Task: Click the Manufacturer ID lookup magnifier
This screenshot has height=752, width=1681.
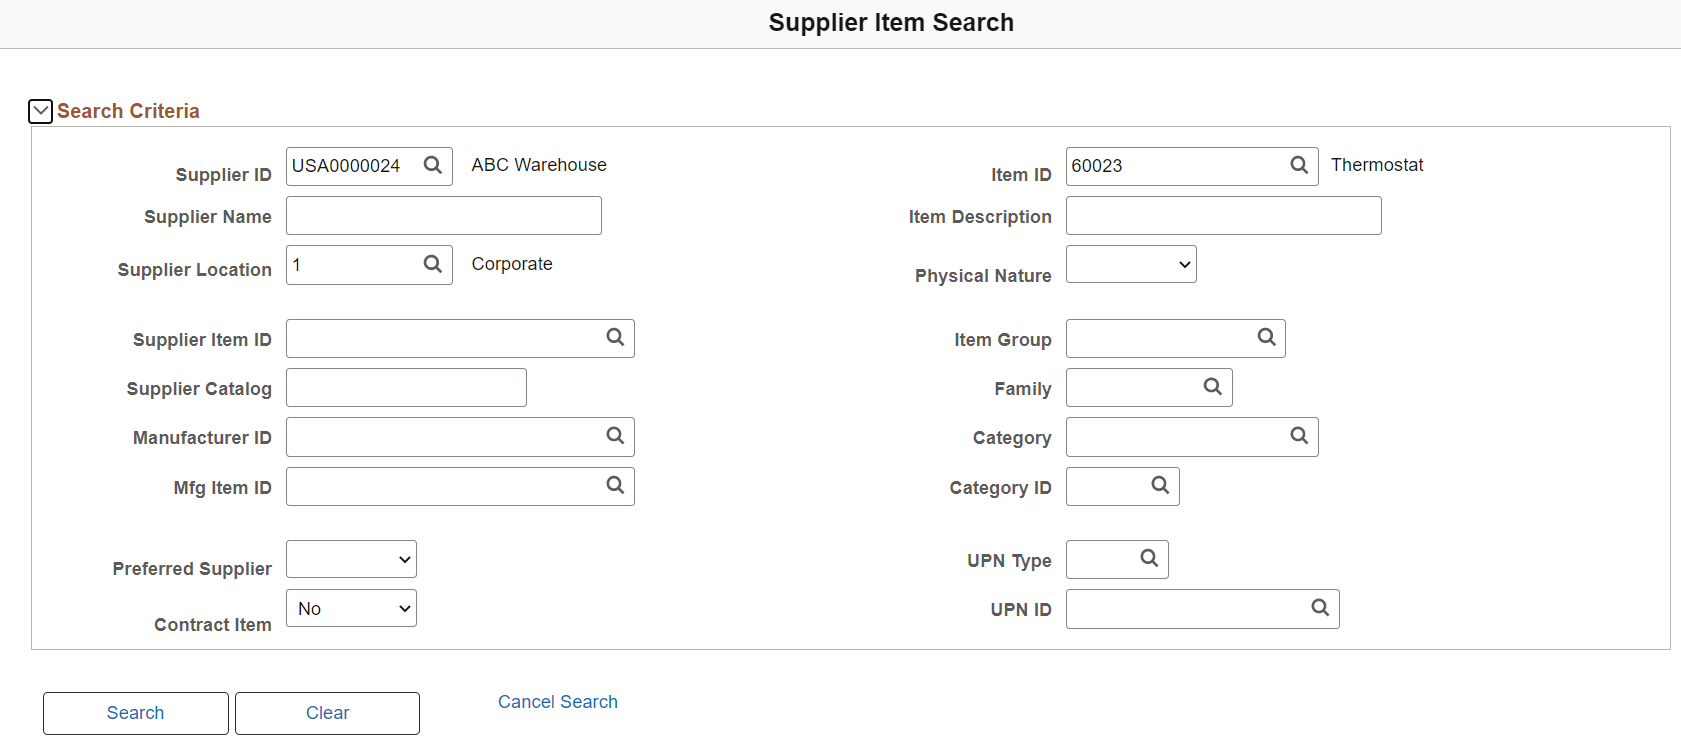Action: (615, 436)
